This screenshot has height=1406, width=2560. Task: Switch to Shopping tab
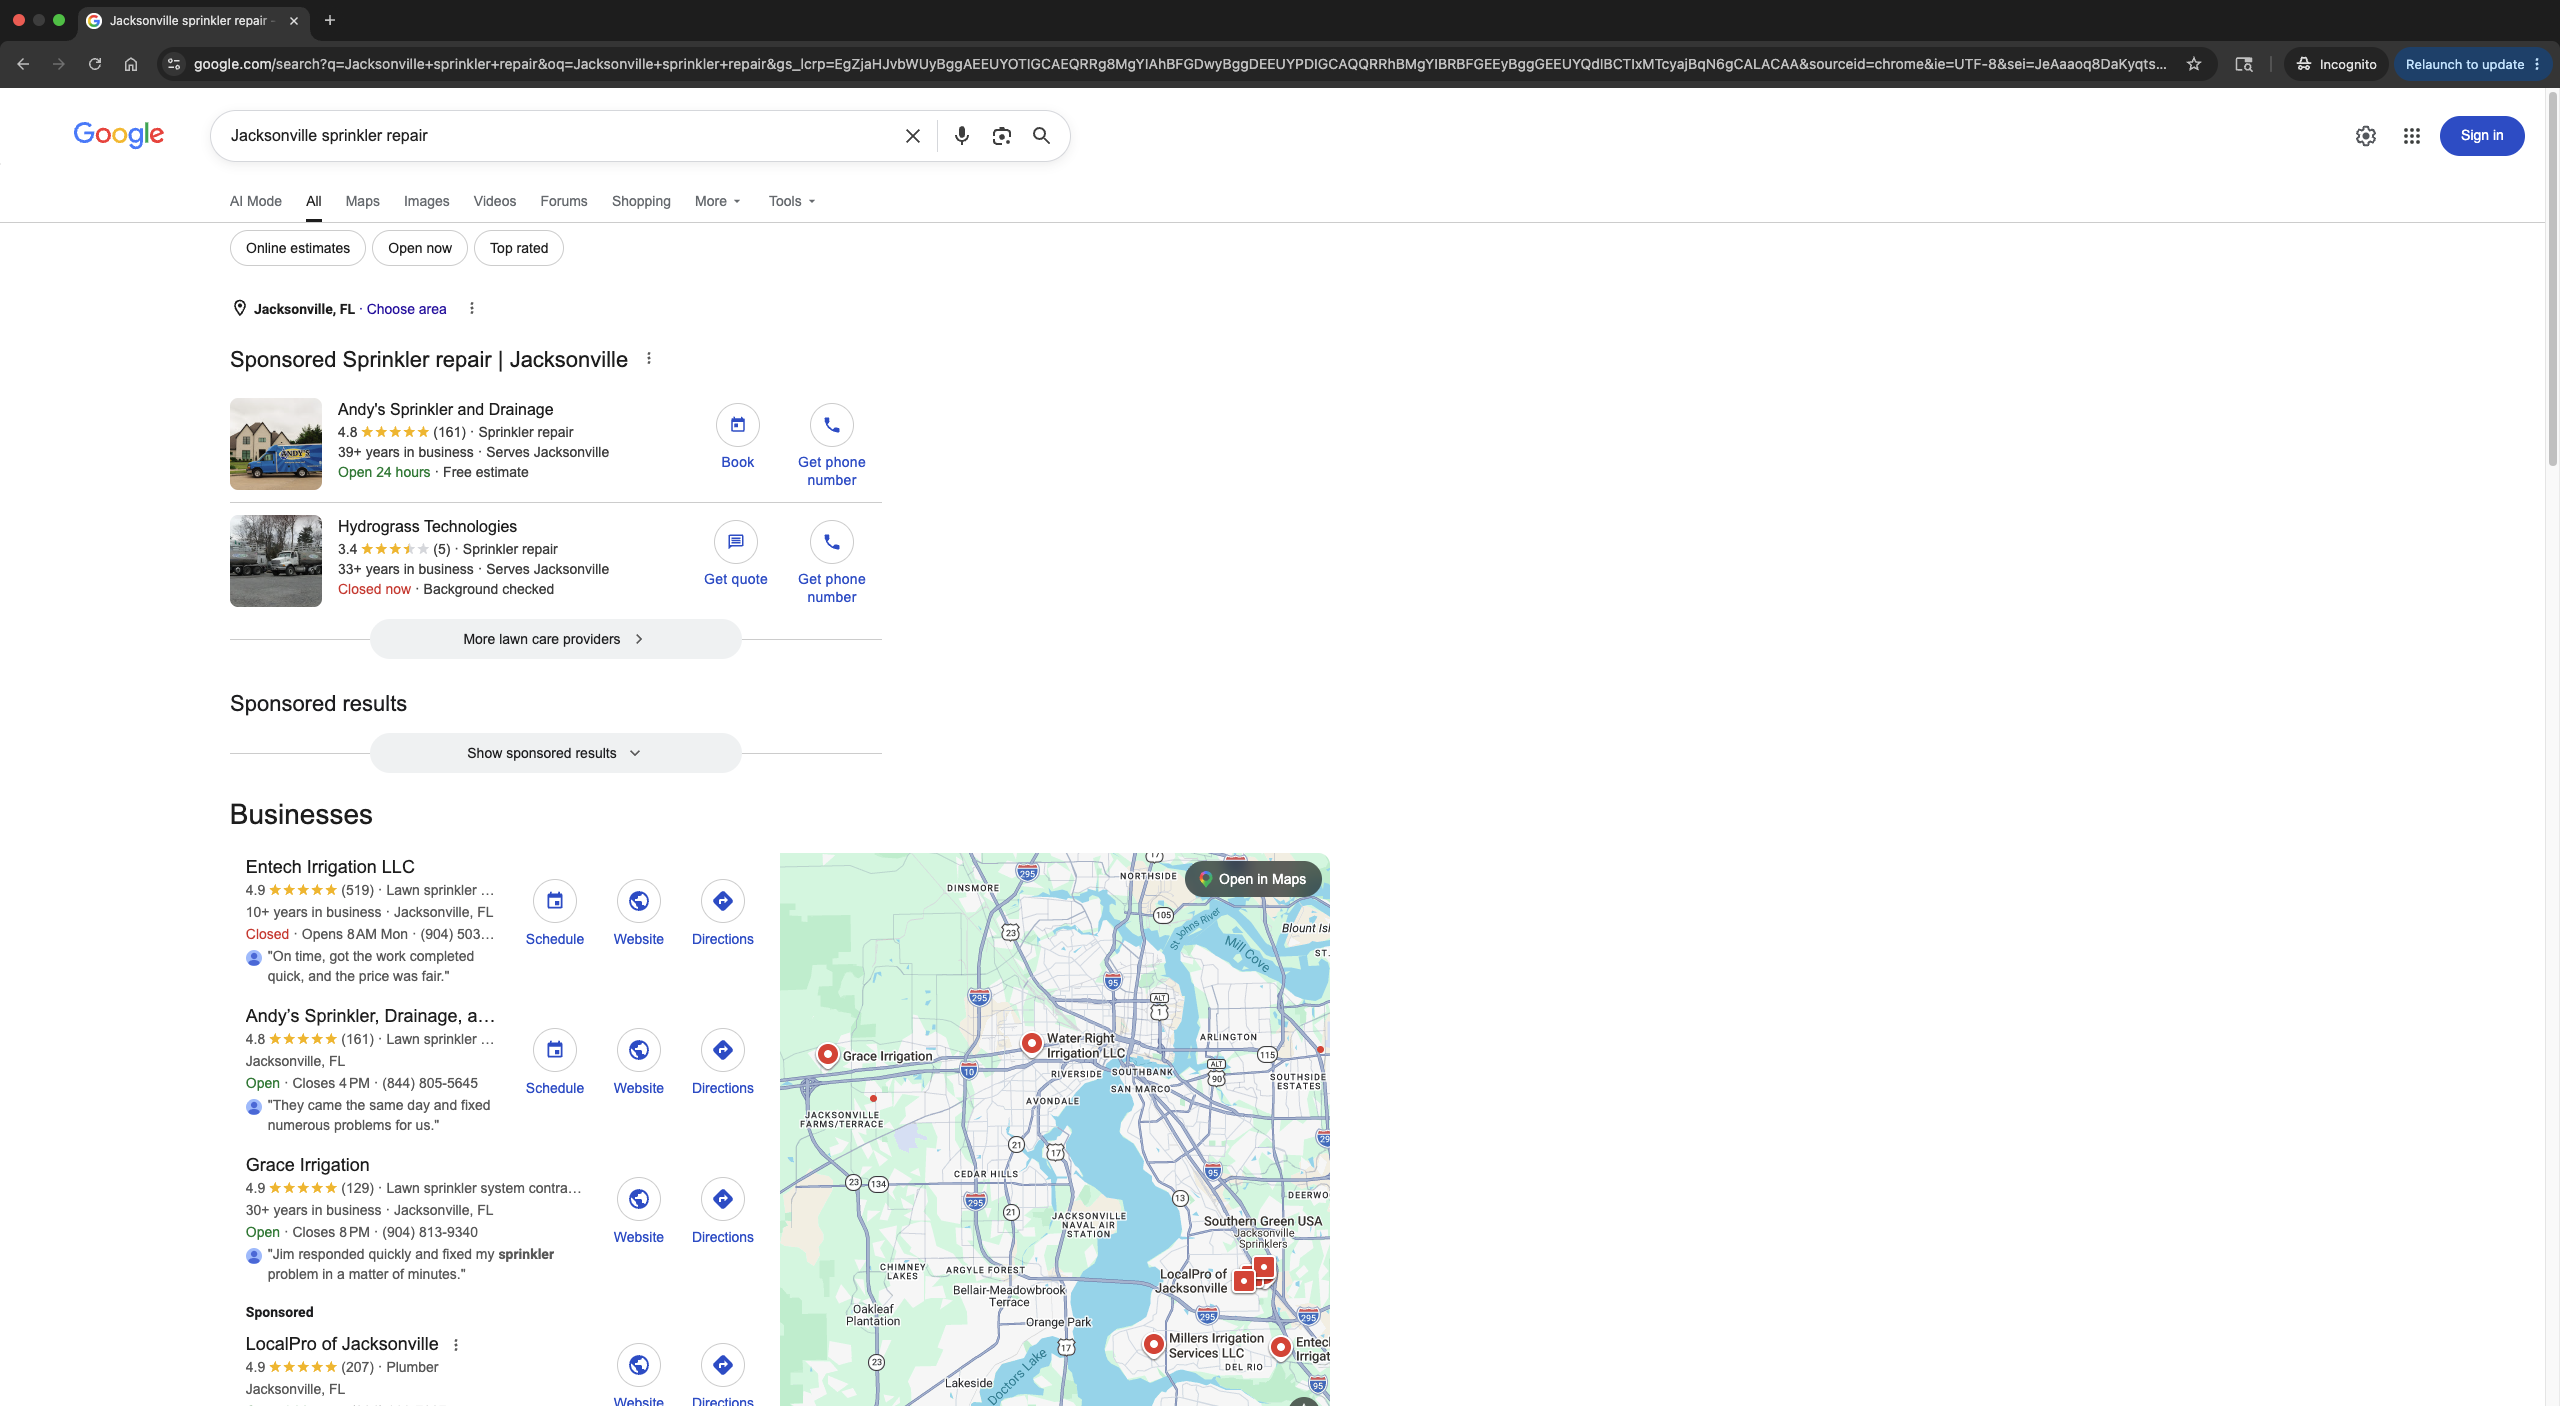(x=641, y=201)
